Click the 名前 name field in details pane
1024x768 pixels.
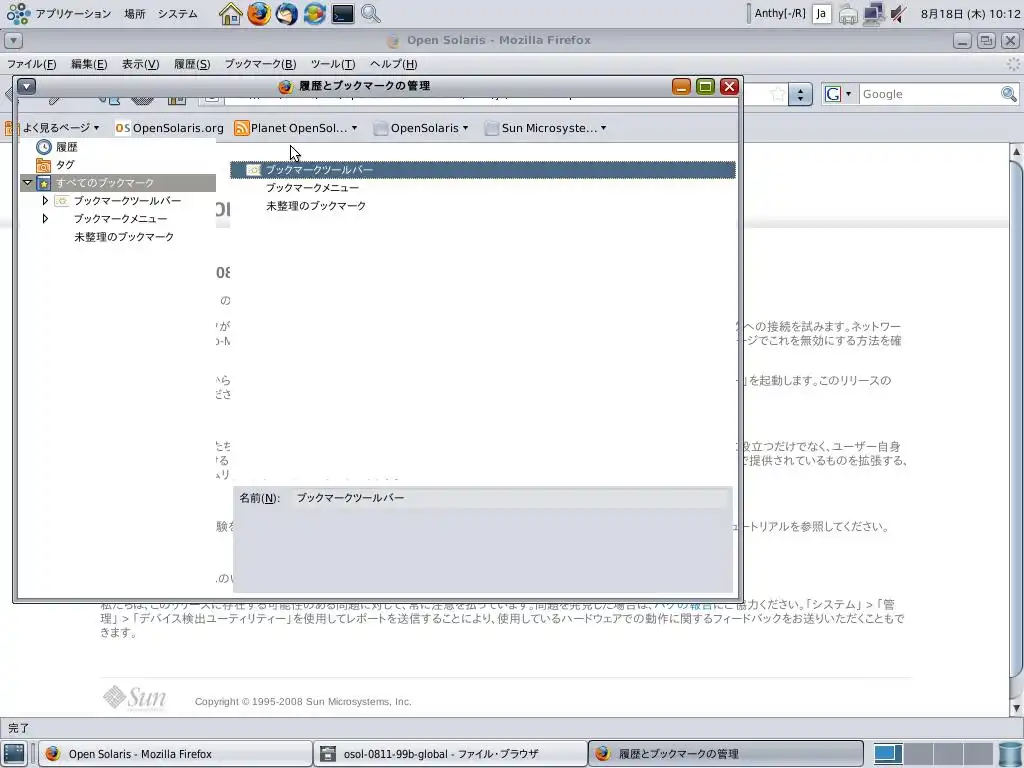pos(511,498)
